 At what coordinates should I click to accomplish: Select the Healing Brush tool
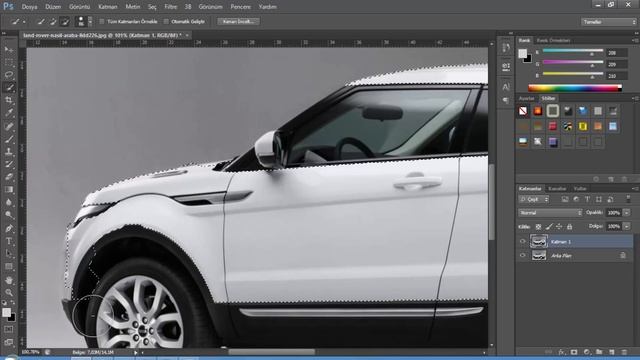tap(9, 126)
